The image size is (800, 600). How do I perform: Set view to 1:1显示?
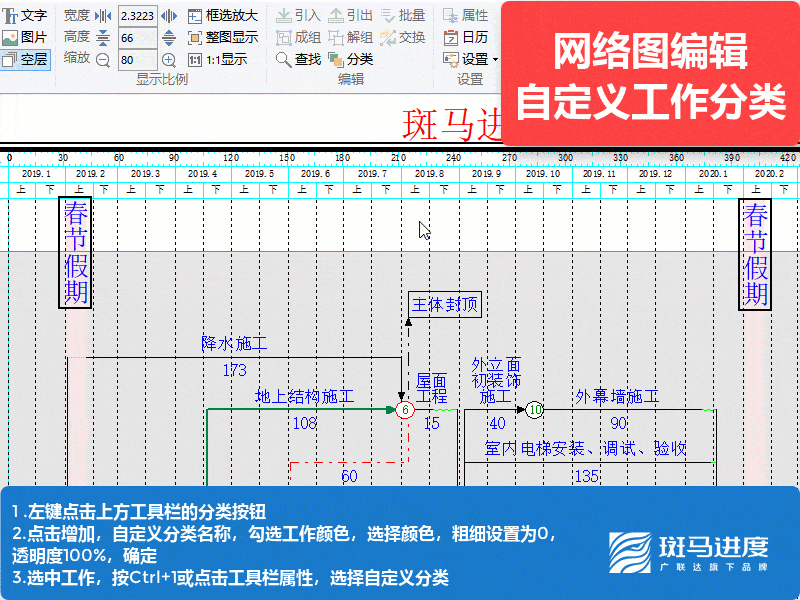[218, 60]
